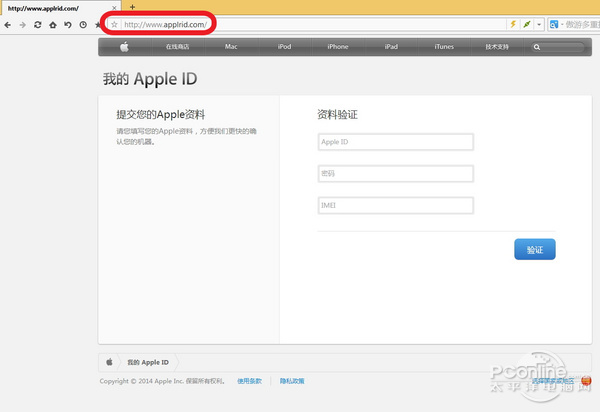
Task: Focus the 密码 password field
Action: pyautogui.click(x=396, y=174)
